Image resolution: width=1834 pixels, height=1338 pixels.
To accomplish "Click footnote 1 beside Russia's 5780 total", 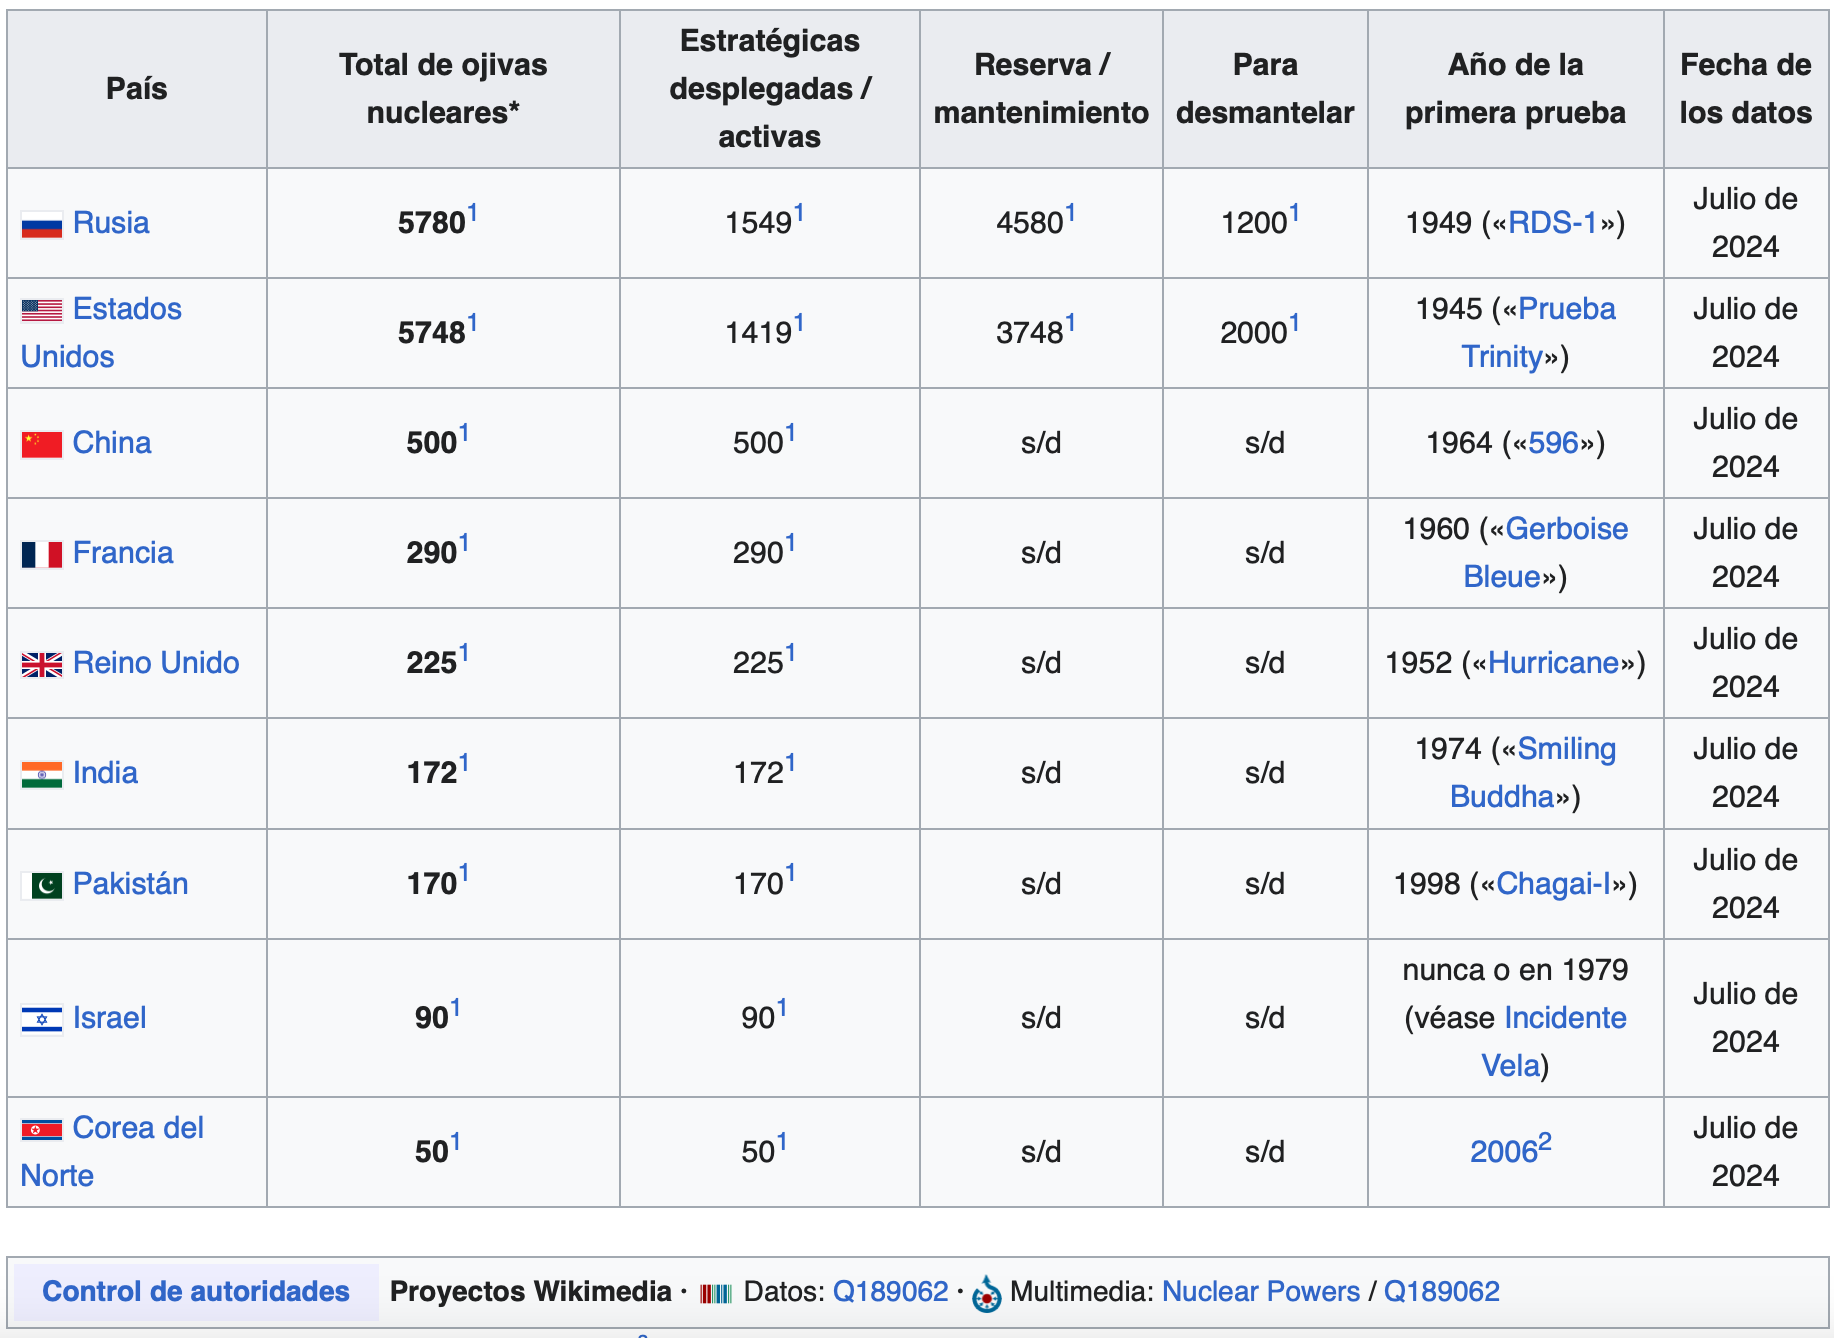I will 472,213.
